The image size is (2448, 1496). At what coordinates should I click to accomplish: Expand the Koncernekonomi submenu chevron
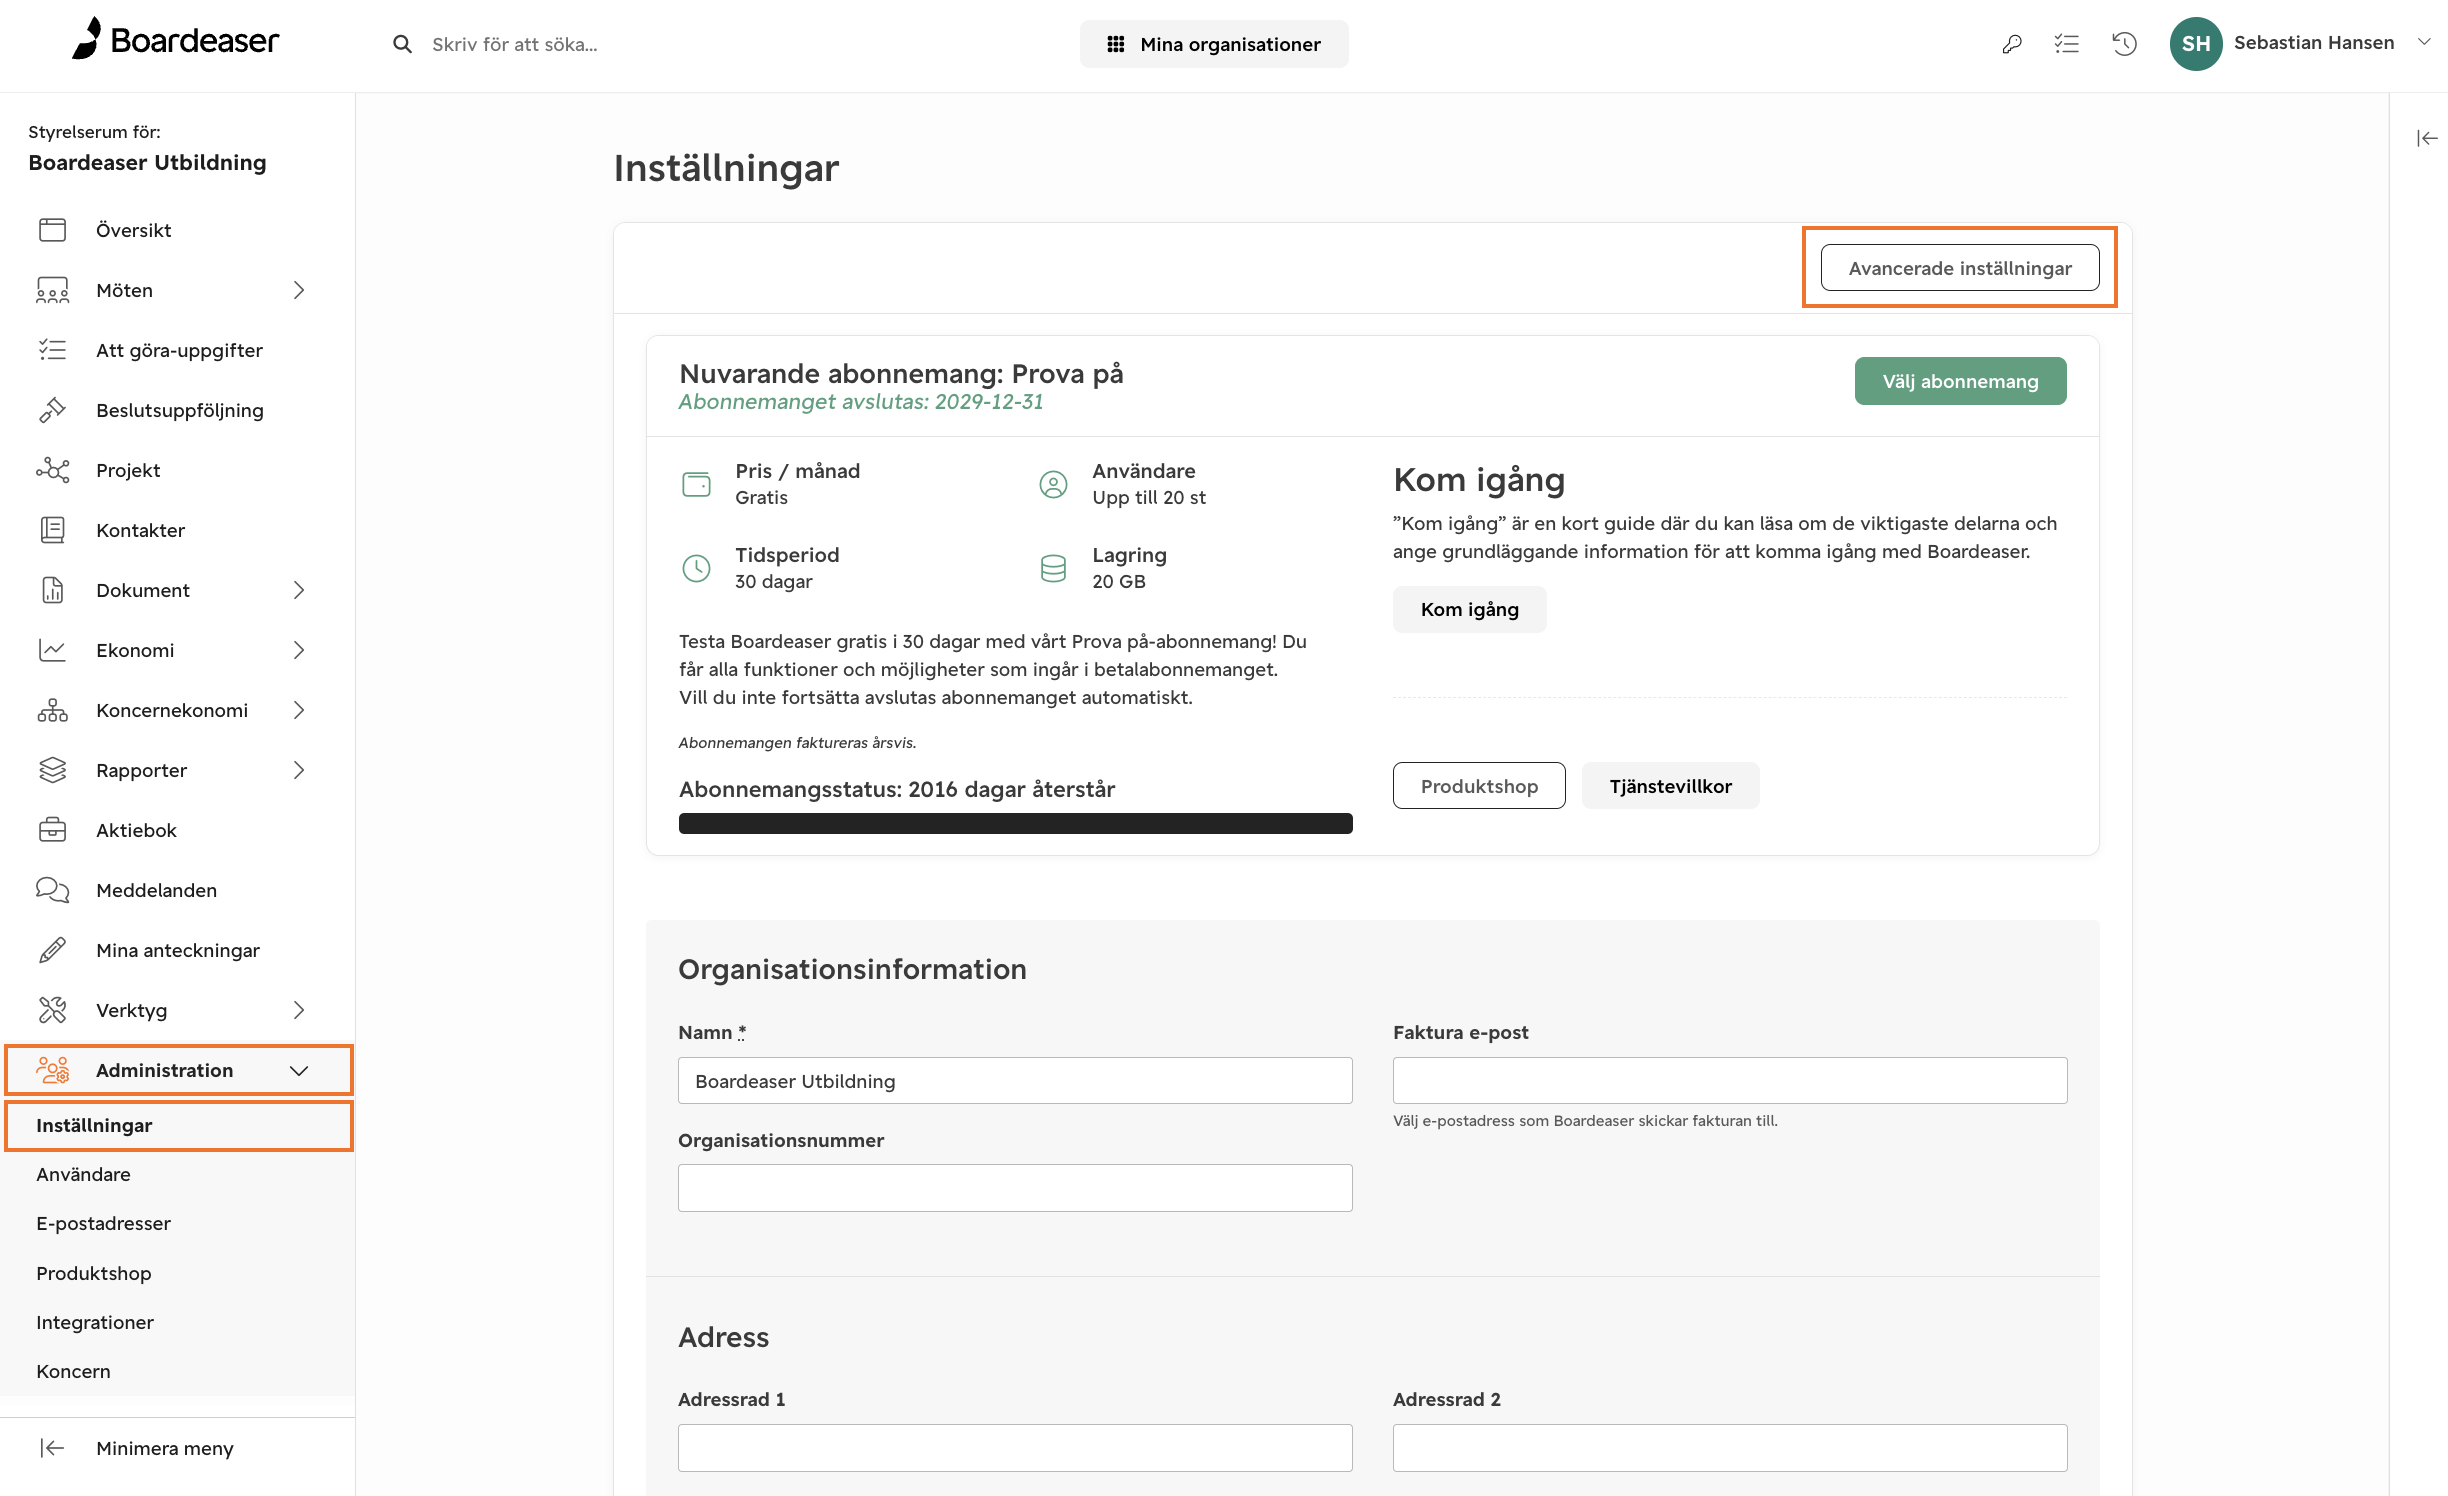click(x=298, y=710)
